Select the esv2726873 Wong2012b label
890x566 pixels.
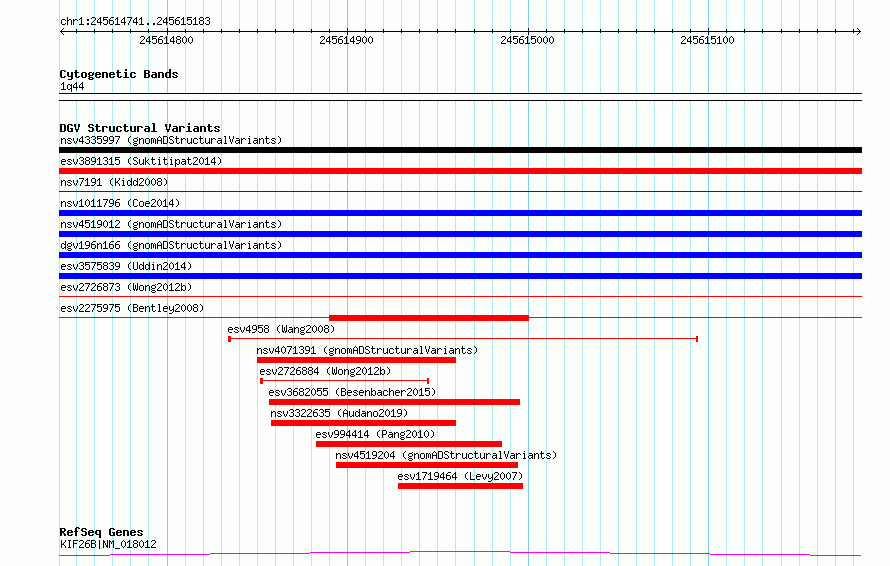pyautogui.click(x=126, y=287)
